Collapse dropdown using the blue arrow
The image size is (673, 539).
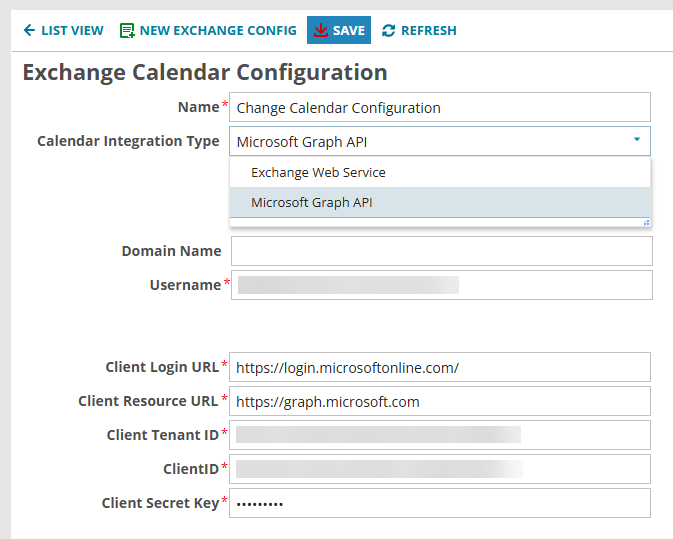(637, 141)
